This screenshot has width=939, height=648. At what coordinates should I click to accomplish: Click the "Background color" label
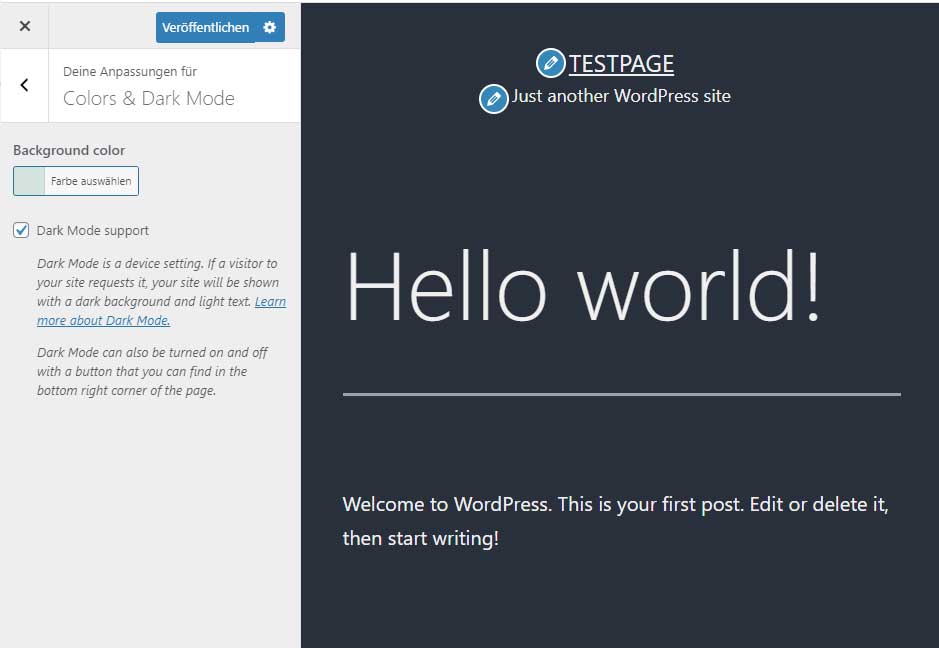[69, 151]
